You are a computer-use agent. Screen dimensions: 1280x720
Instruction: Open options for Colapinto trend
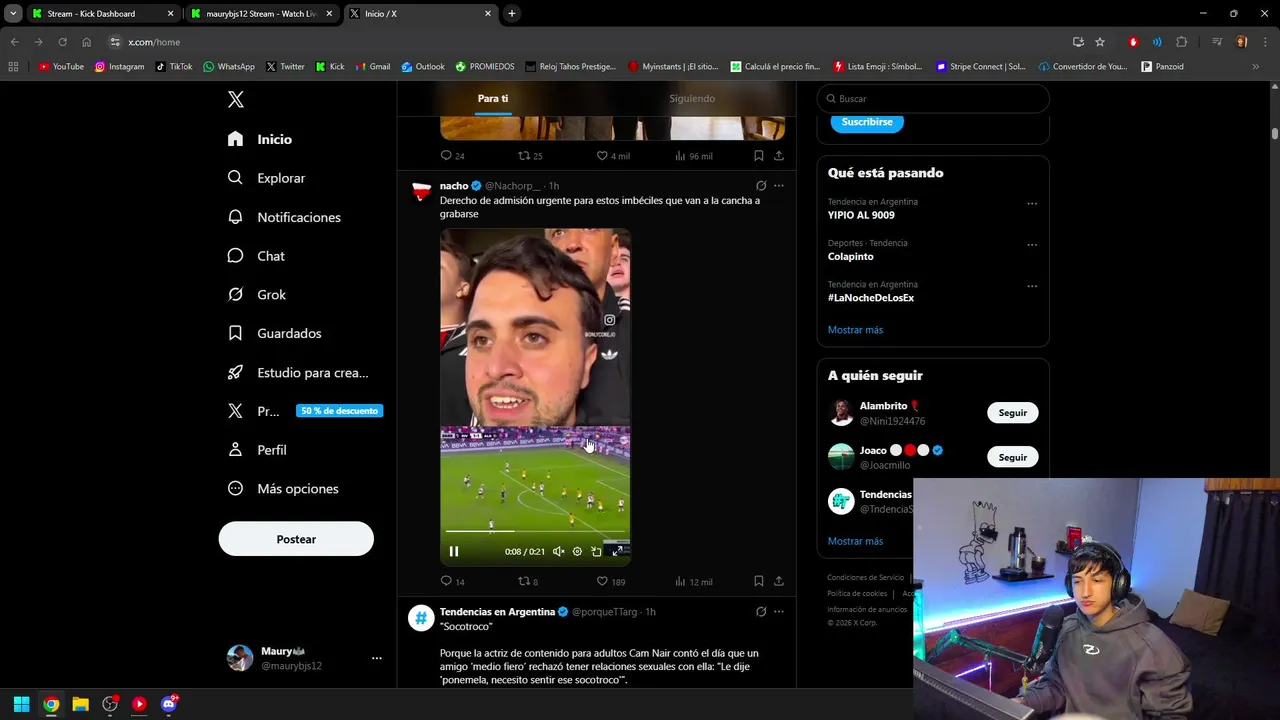point(1032,245)
